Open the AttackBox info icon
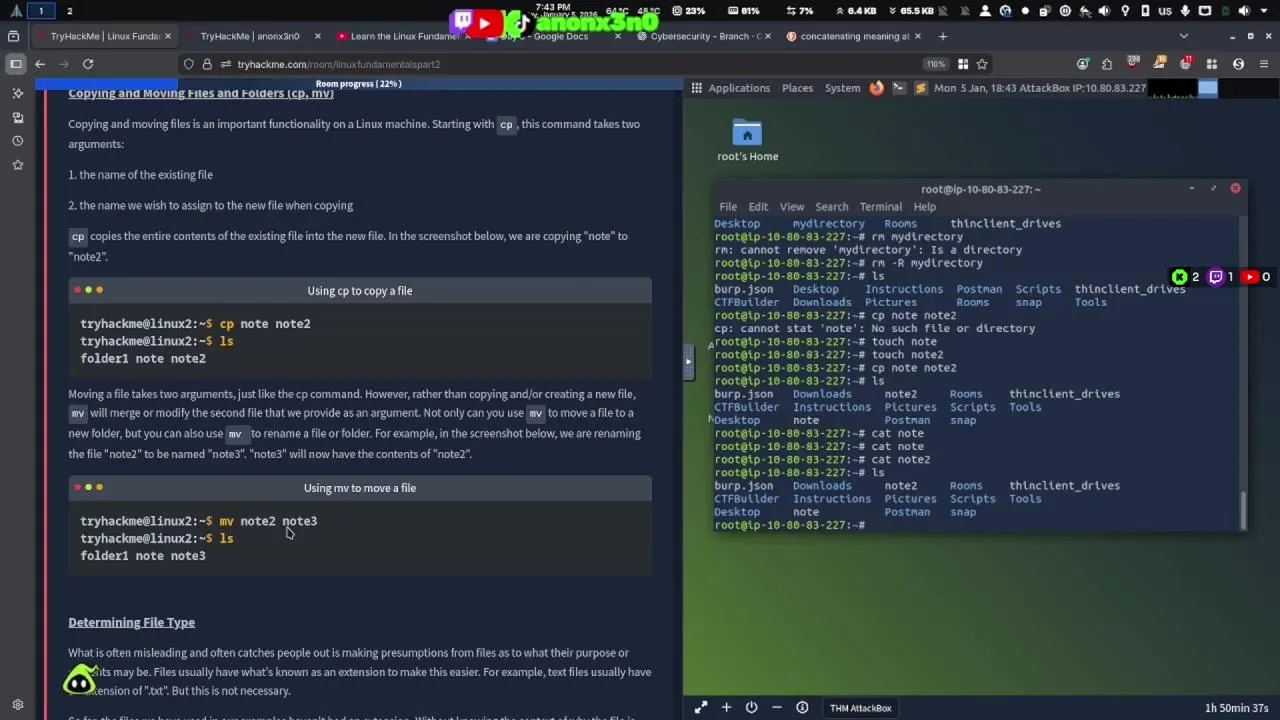 [x=802, y=708]
